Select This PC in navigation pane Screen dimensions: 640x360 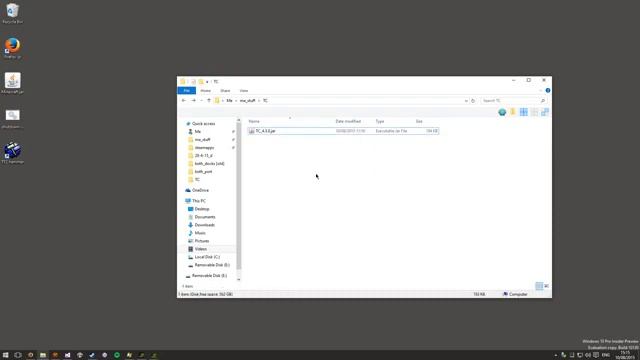(199, 201)
